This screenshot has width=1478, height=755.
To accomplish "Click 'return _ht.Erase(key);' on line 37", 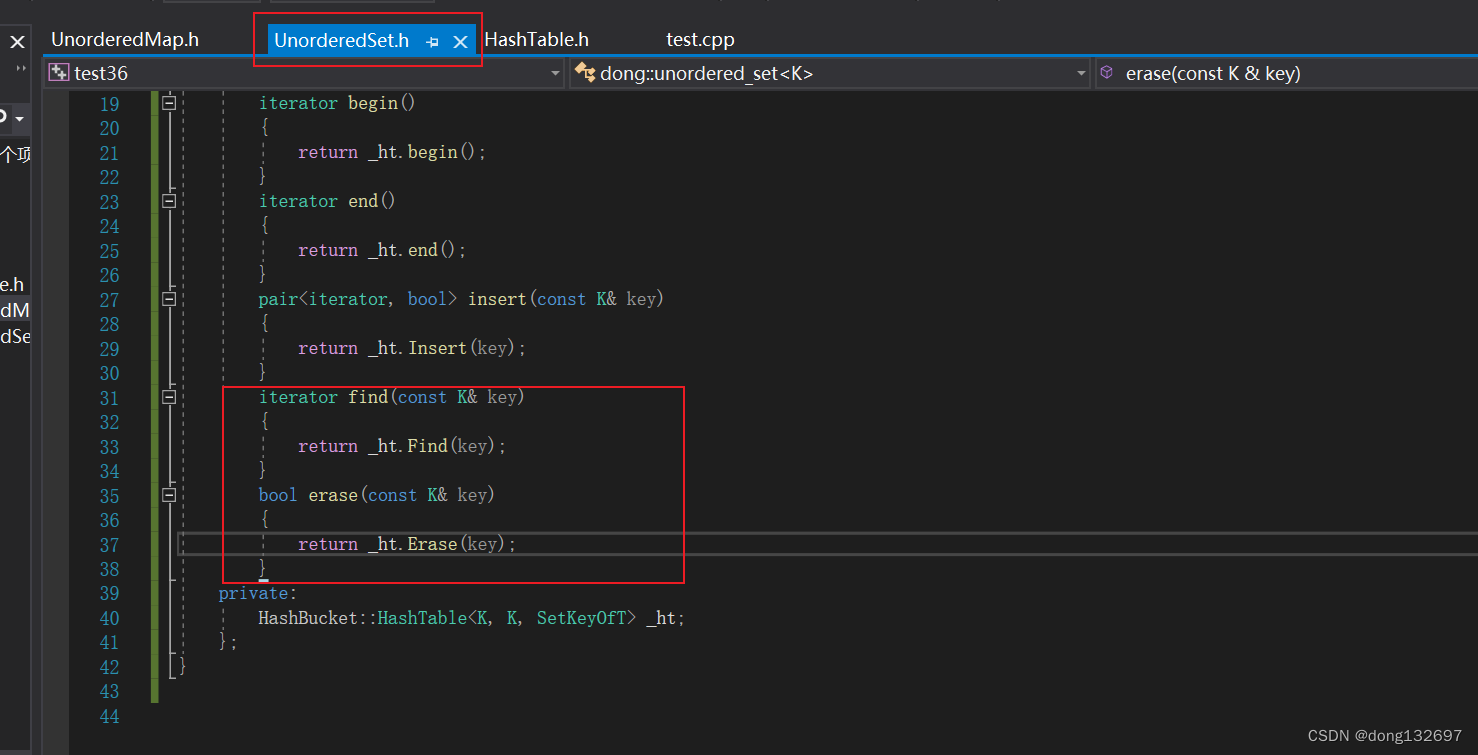I will pos(407,544).
